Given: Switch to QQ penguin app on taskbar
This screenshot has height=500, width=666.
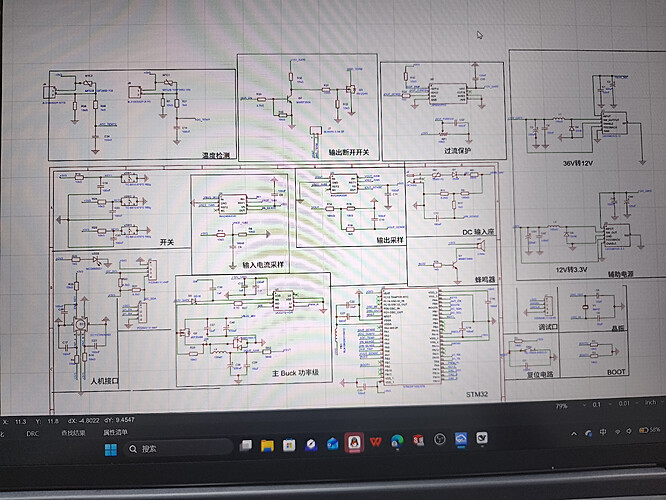Looking at the screenshot, I should (354, 443).
